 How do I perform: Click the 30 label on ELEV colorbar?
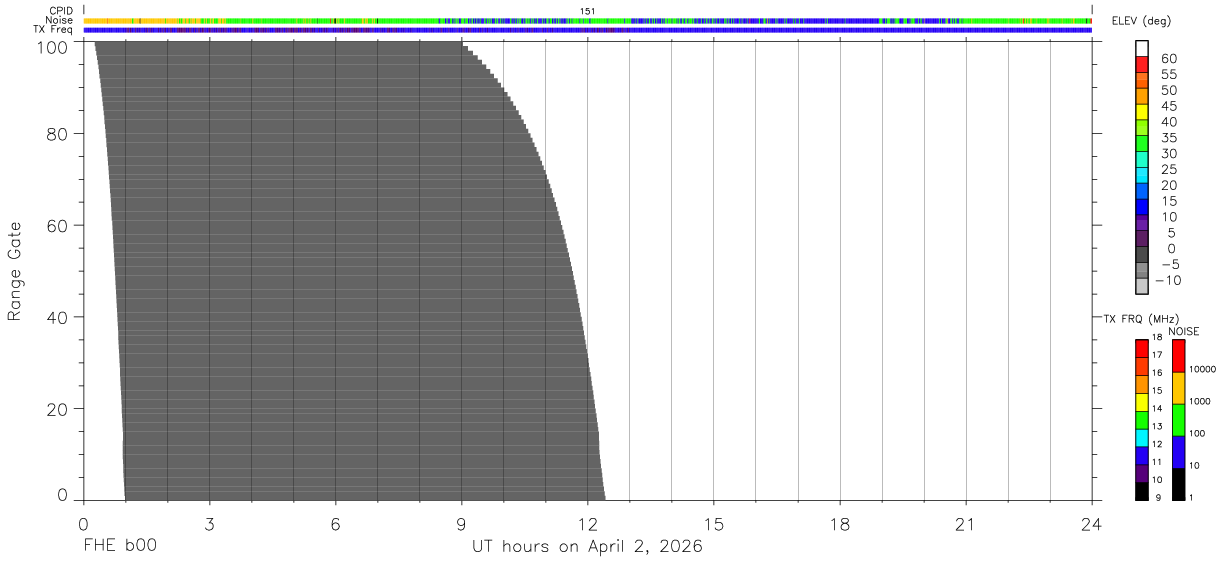(x=1168, y=154)
